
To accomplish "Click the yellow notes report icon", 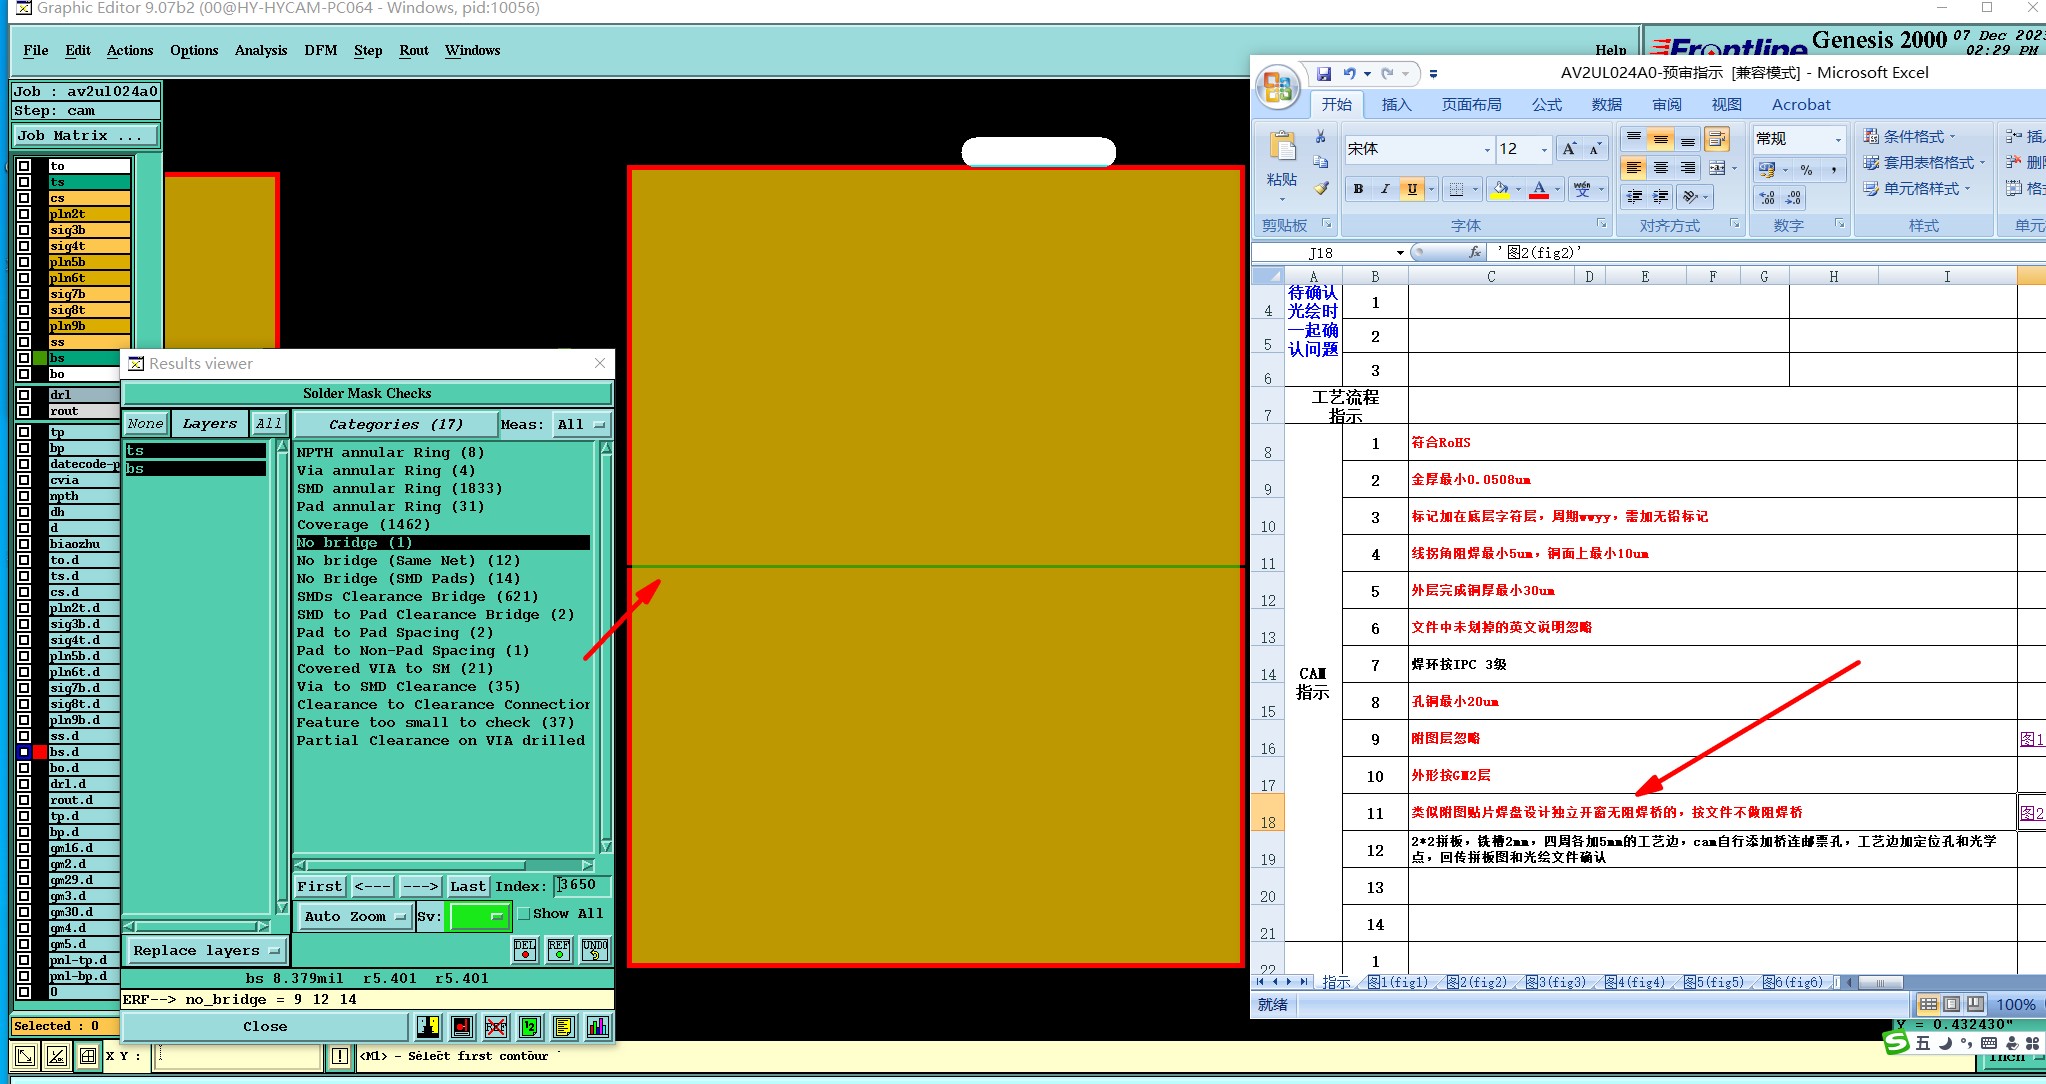I will (564, 1026).
